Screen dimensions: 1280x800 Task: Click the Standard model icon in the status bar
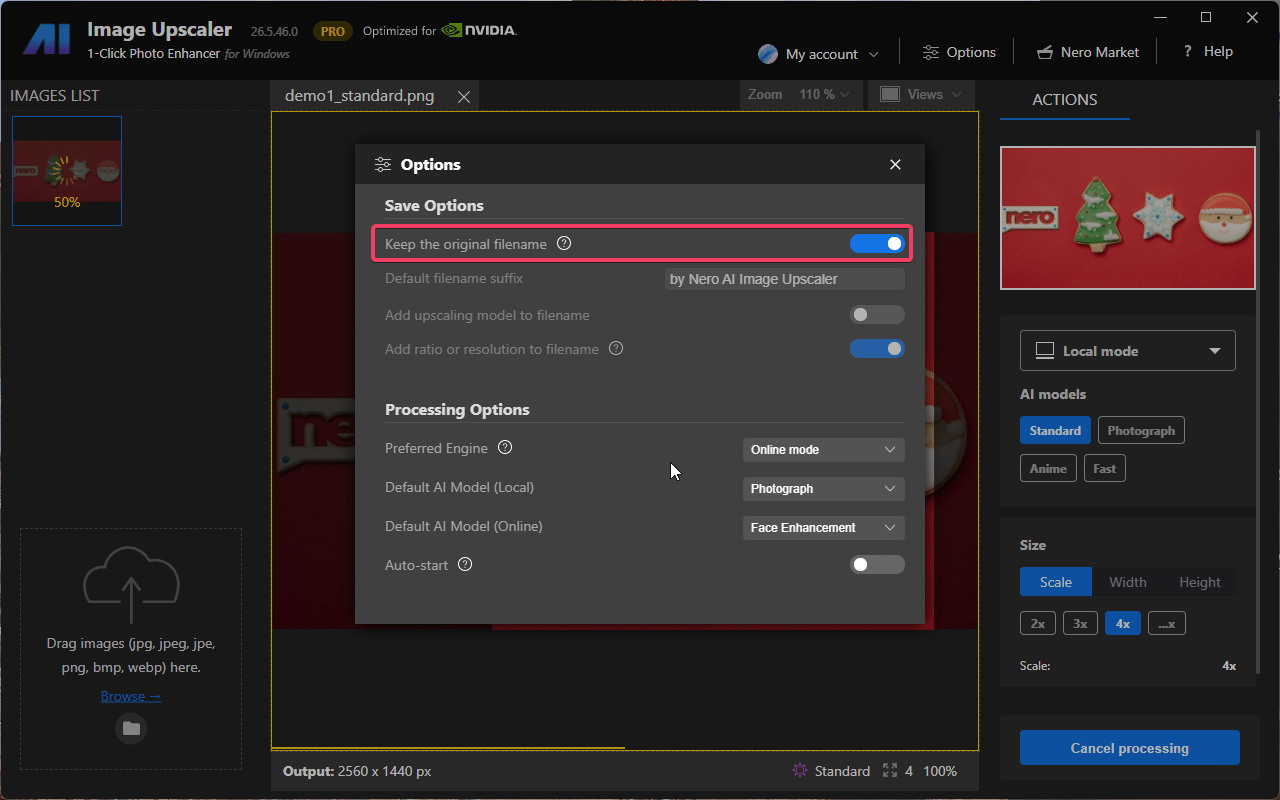[799, 770]
